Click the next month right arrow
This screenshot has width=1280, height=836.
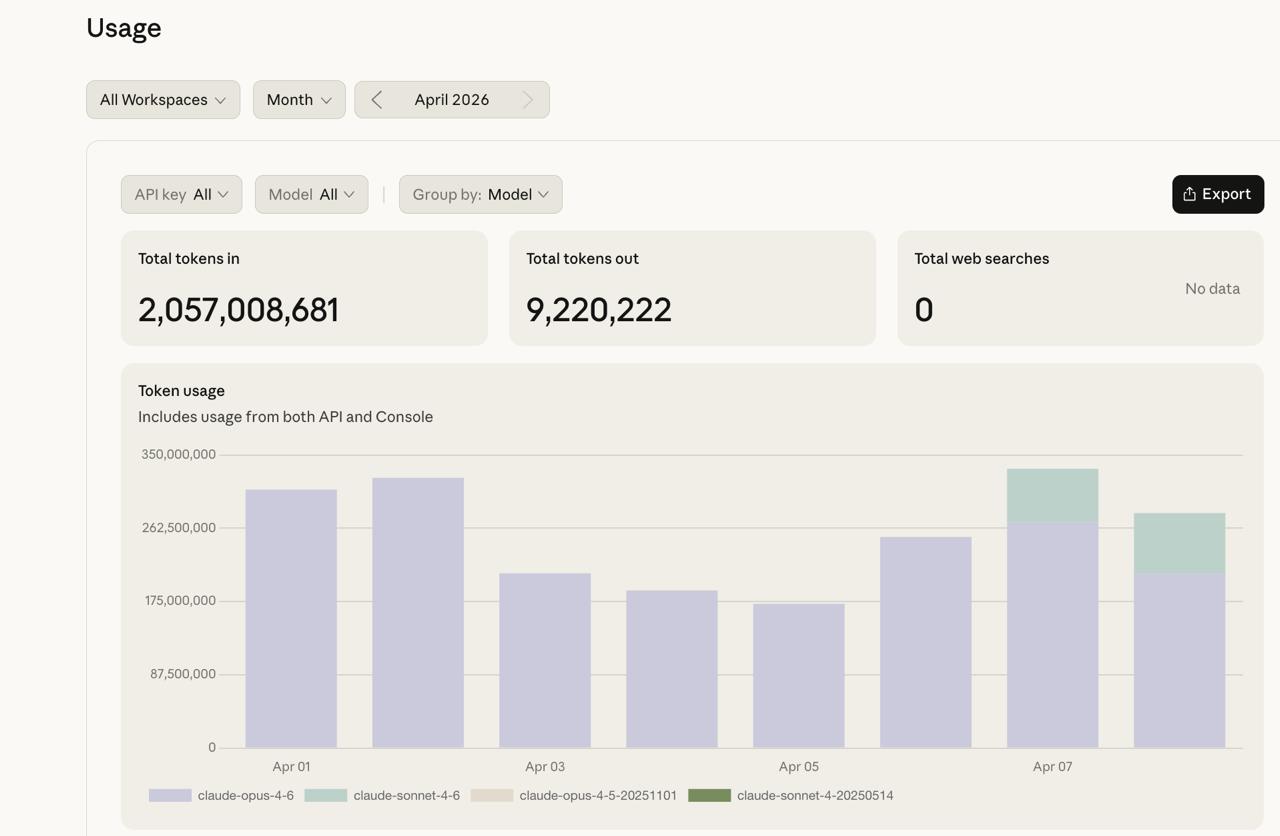tap(527, 100)
